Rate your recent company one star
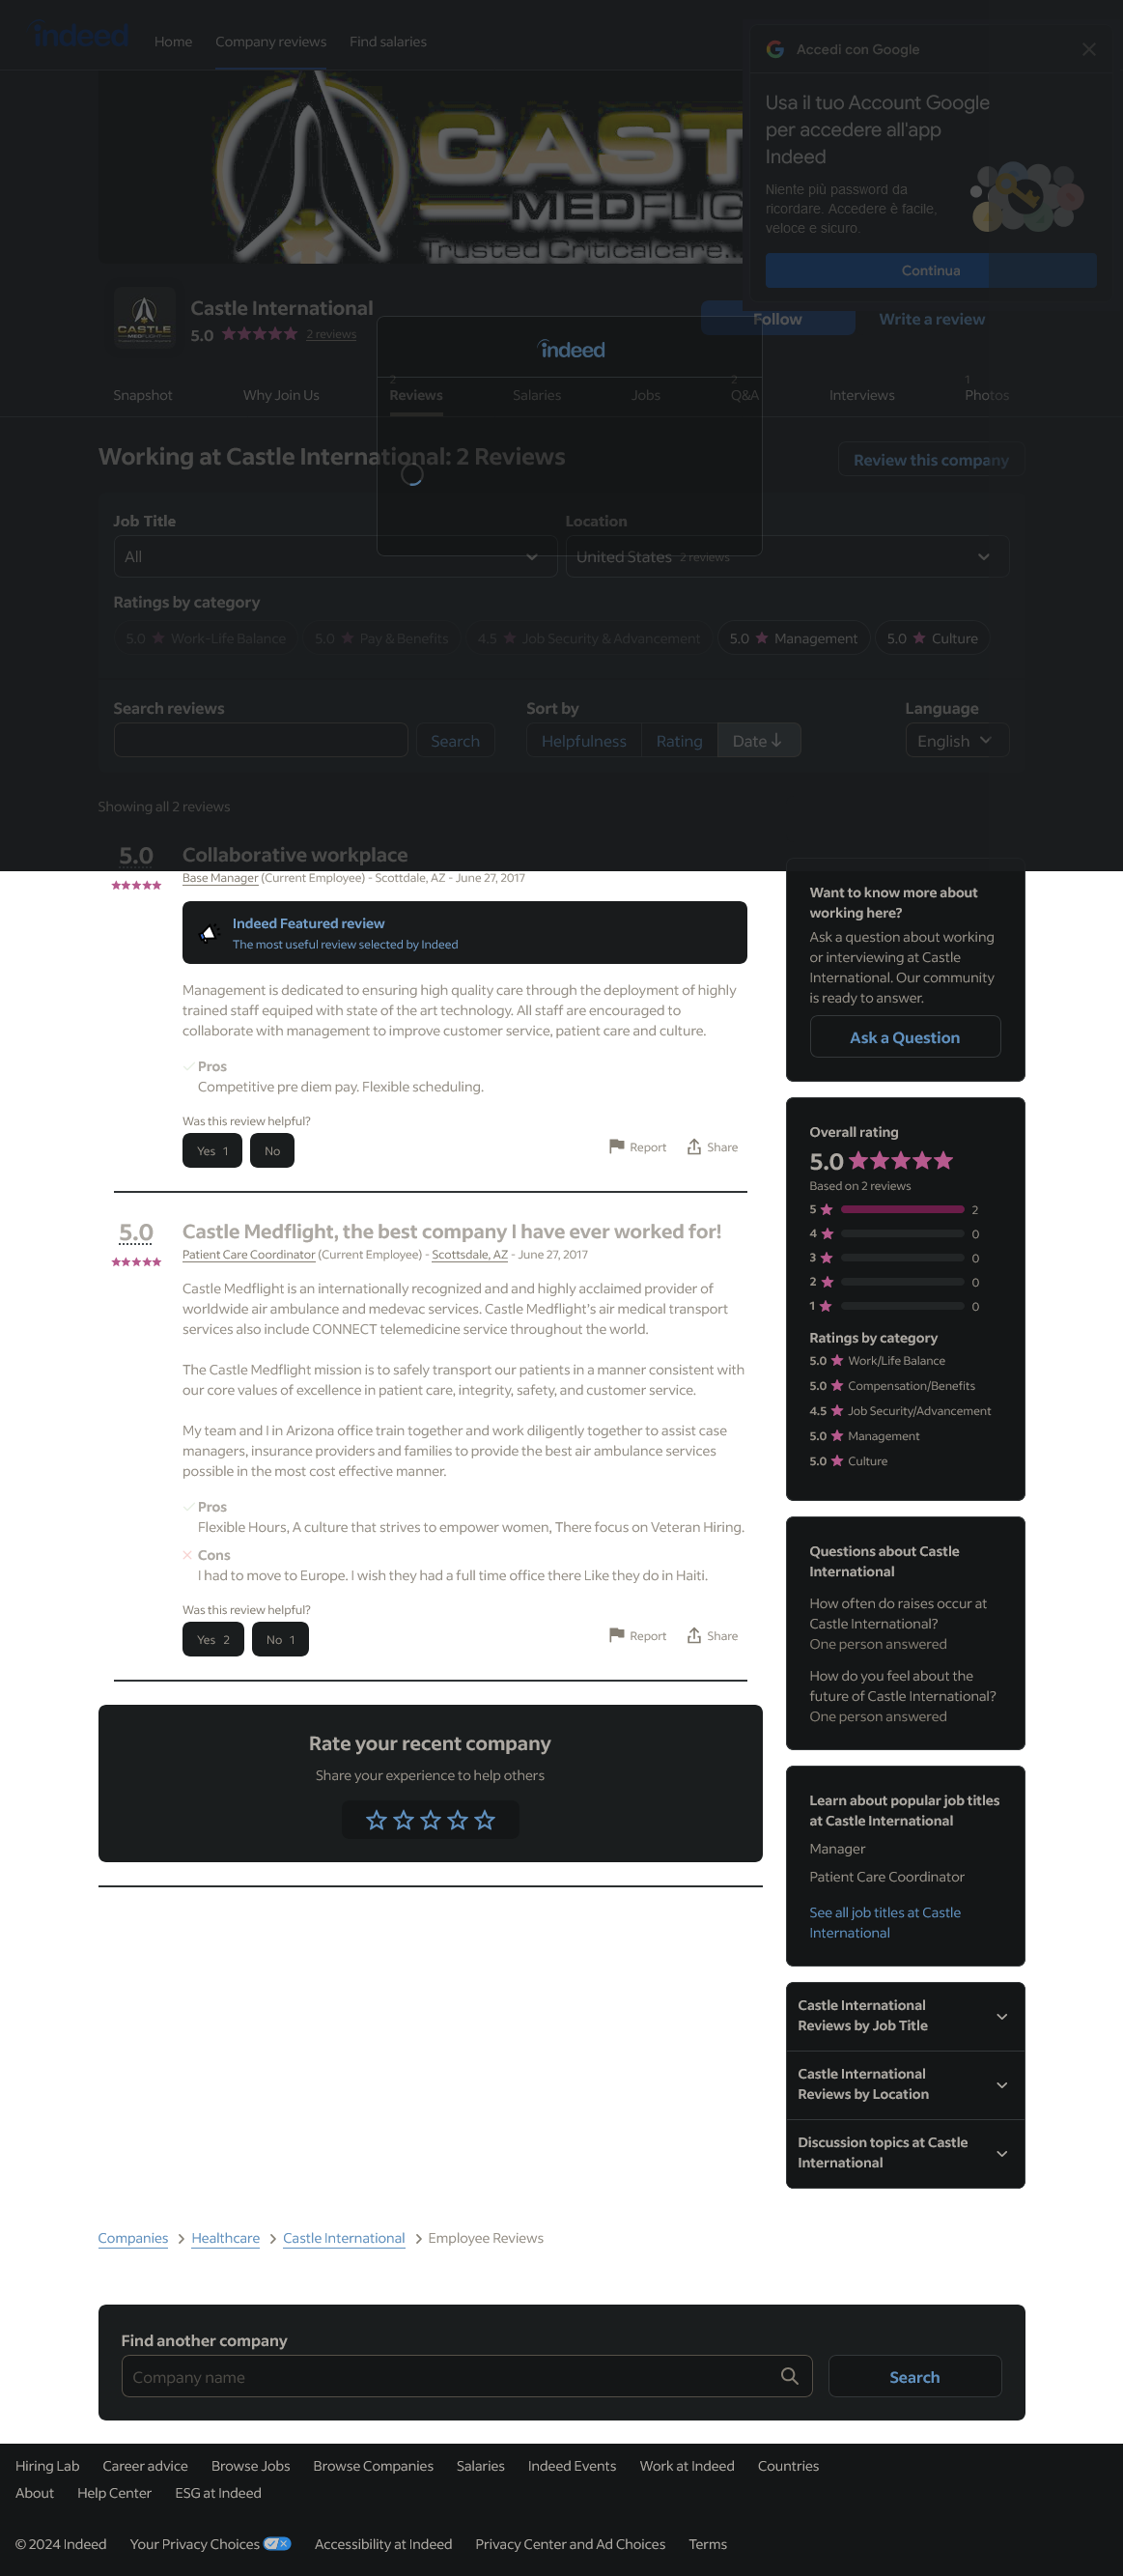 (376, 1820)
